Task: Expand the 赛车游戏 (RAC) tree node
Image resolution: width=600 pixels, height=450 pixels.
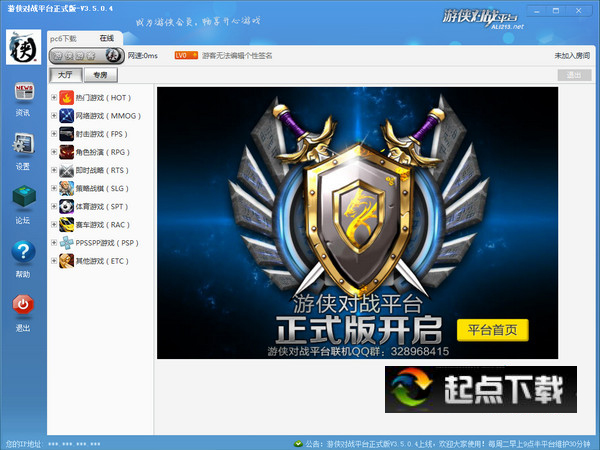Action: [54, 225]
